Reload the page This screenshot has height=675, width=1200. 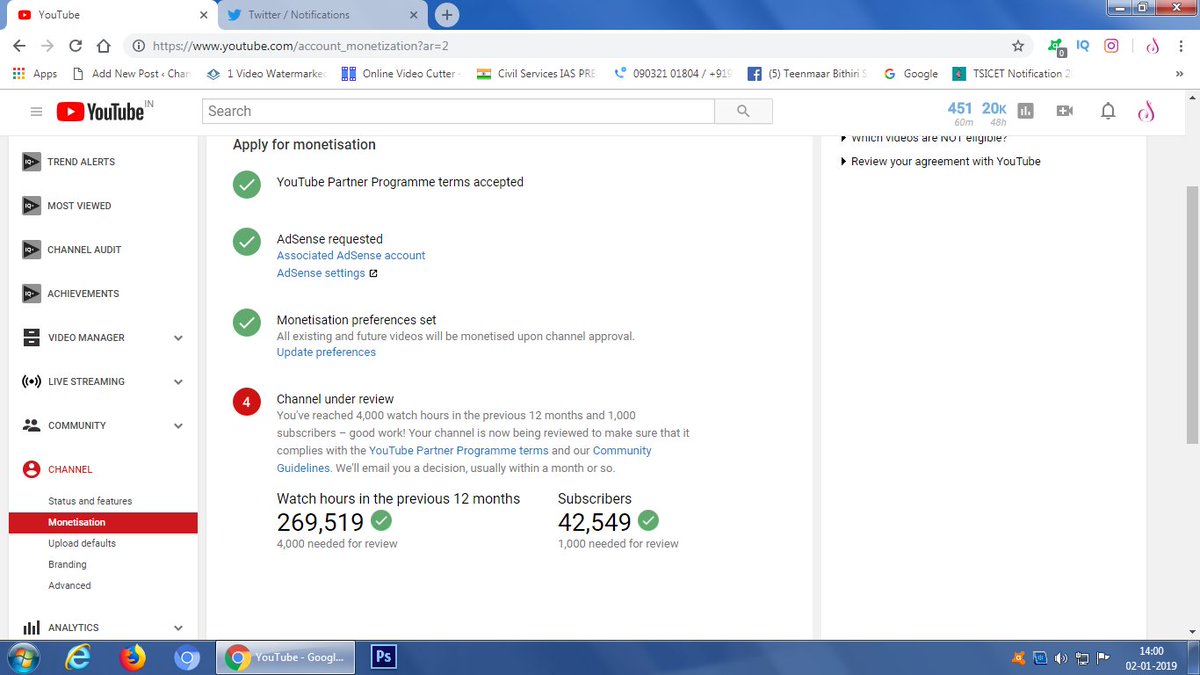75,46
